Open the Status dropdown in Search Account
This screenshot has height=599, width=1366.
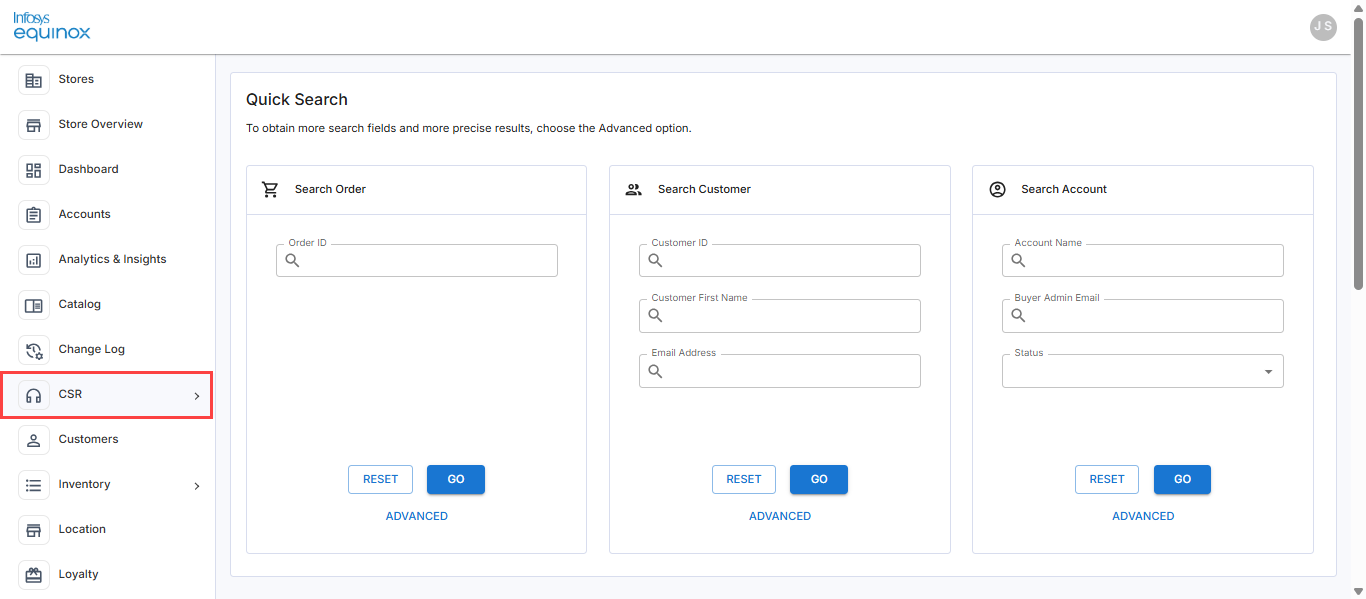point(1143,371)
